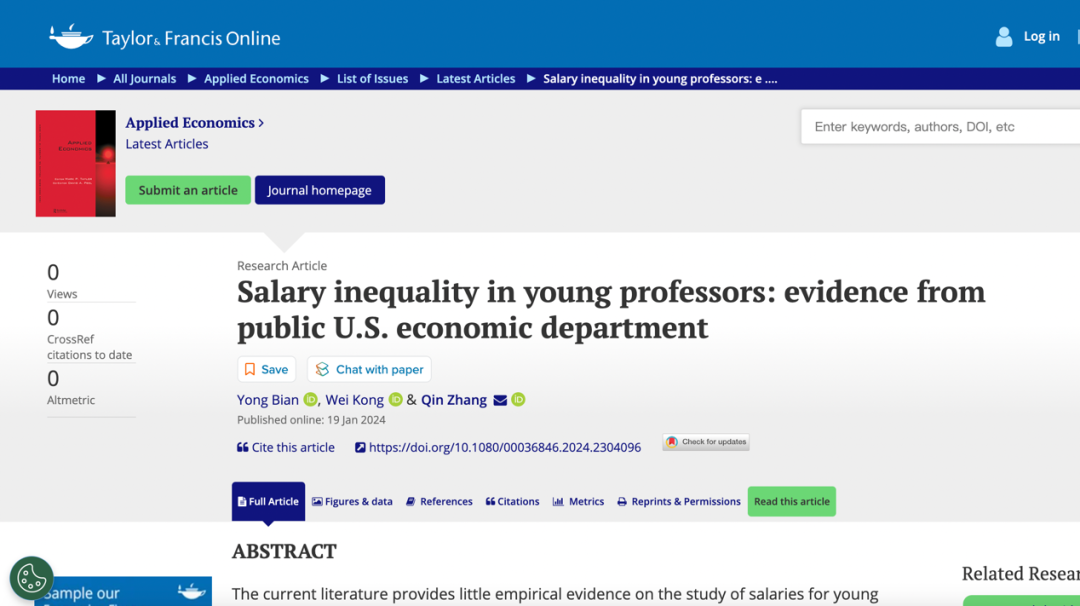
Task: Click the green Read this article button
Action: click(x=791, y=501)
